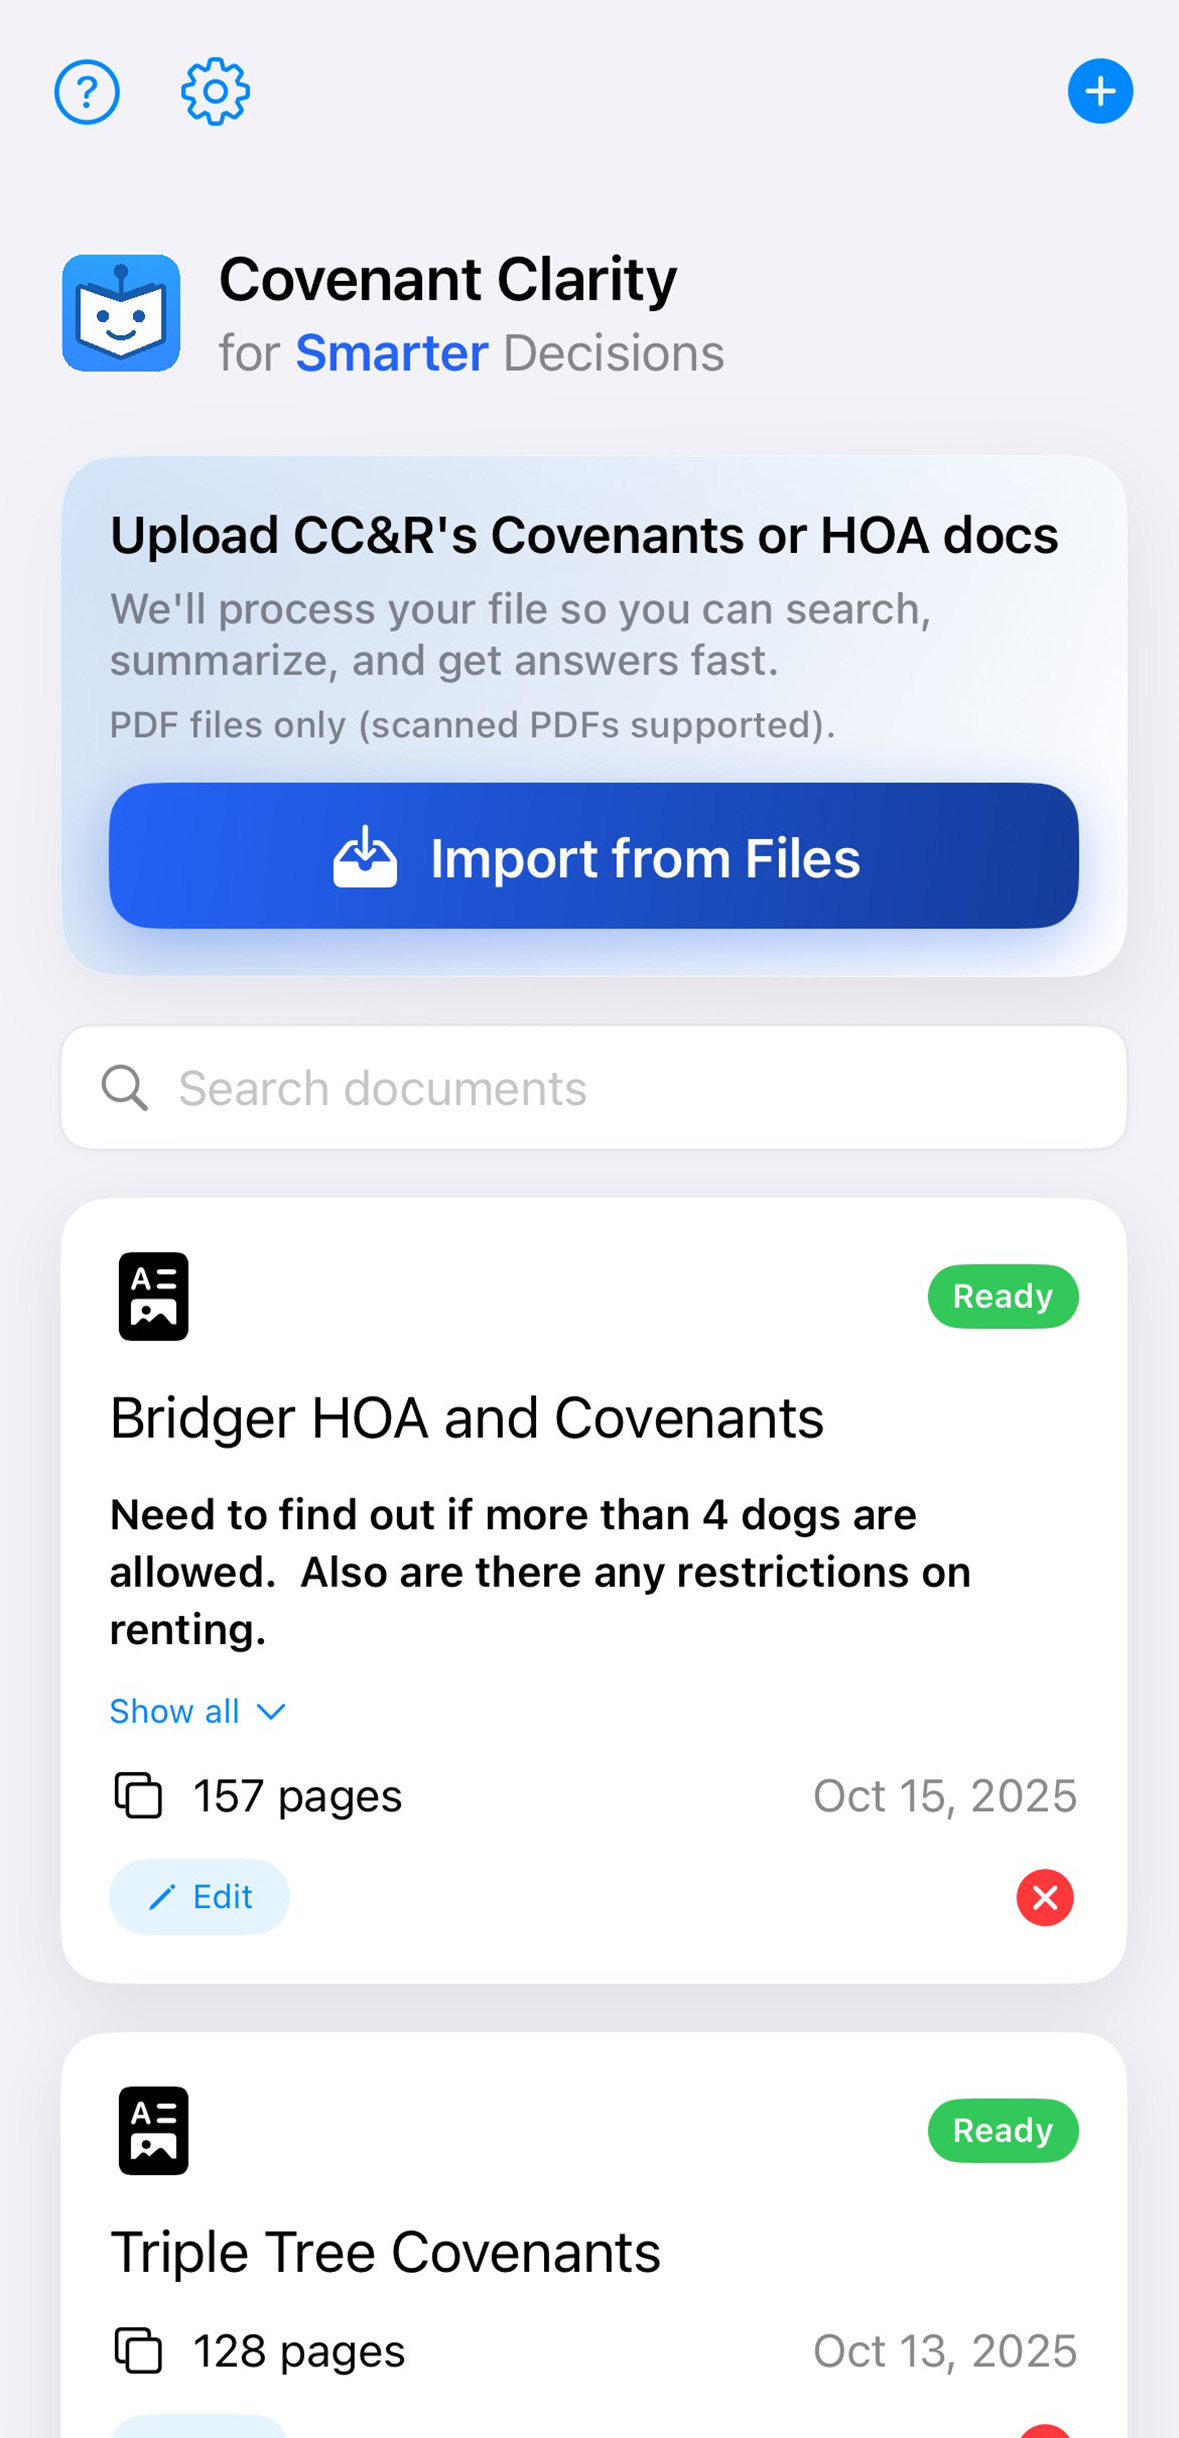Open the help question mark icon
Image resolution: width=1179 pixels, height=2438 pixels.
(x=86, y=91)
